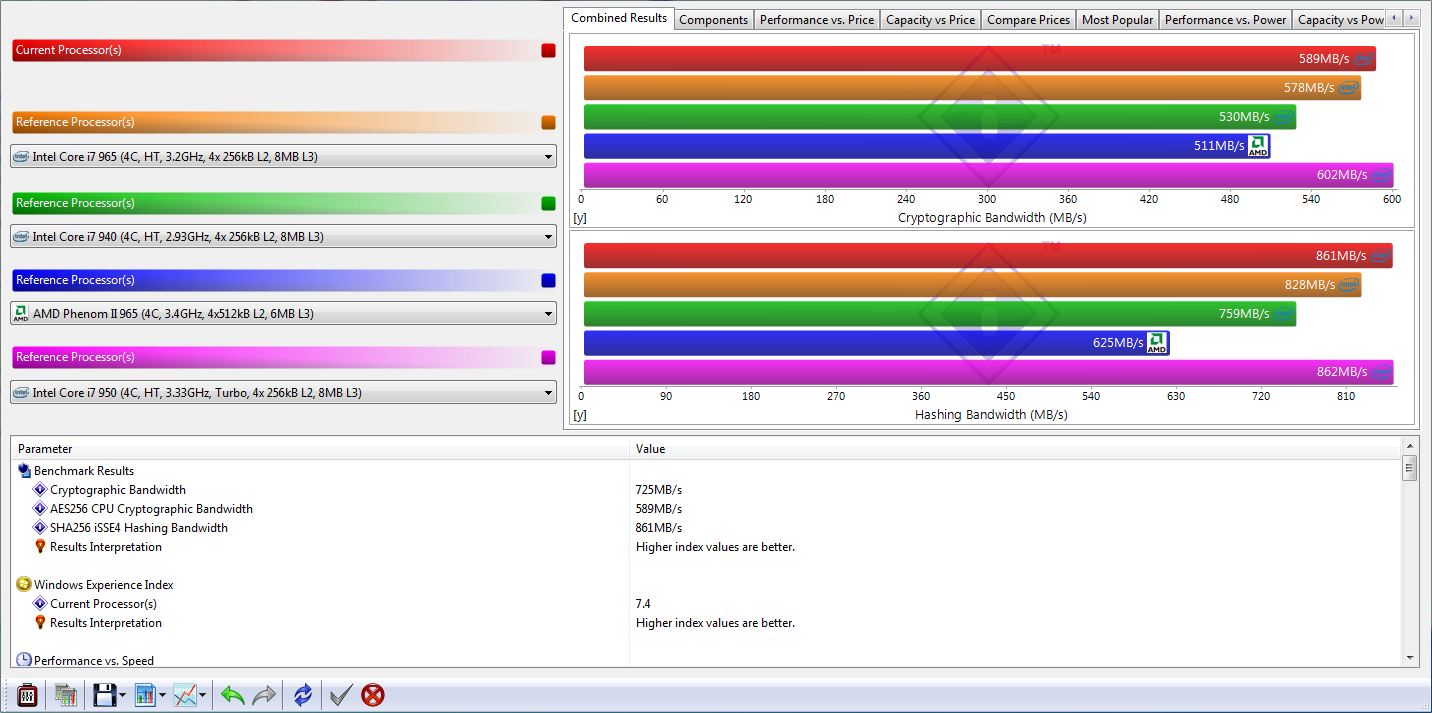
Task: Click the orange 828MB/s Hashing Bandwidth bar
Action: click(x=973, y=285)
